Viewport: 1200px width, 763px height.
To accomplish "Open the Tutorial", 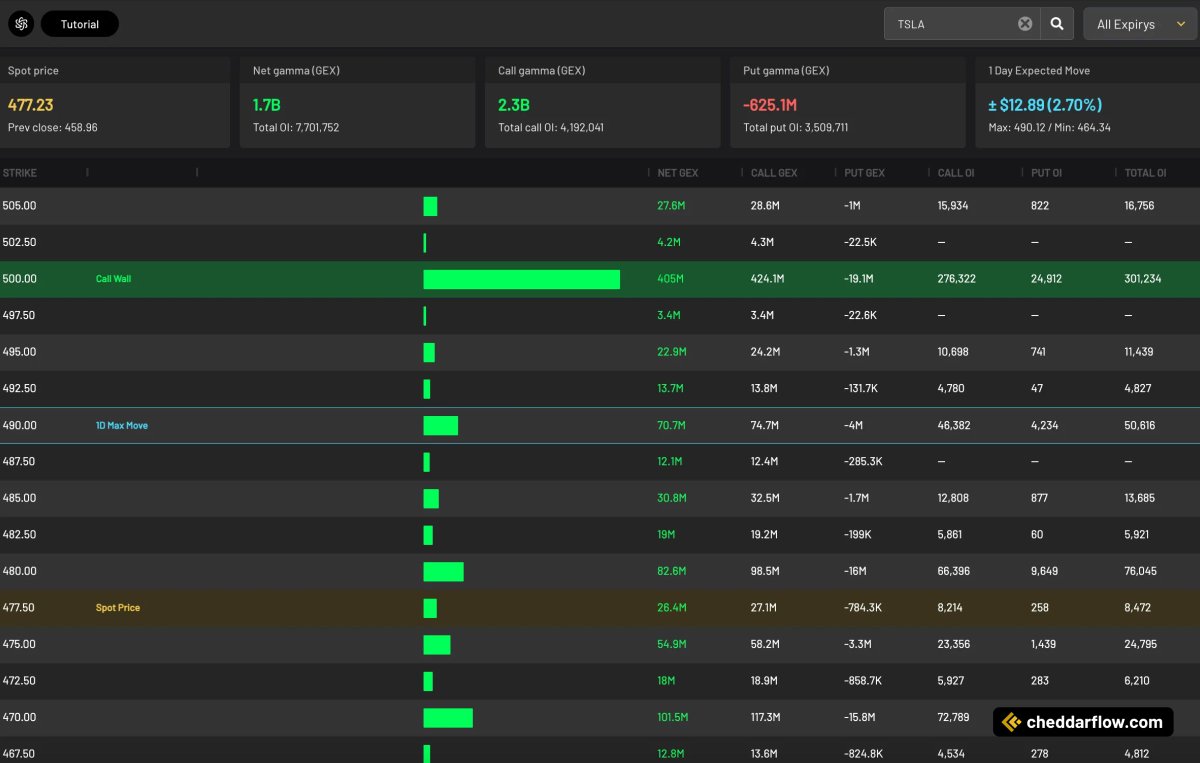I will pyautogui.click(x=79, y=23).
